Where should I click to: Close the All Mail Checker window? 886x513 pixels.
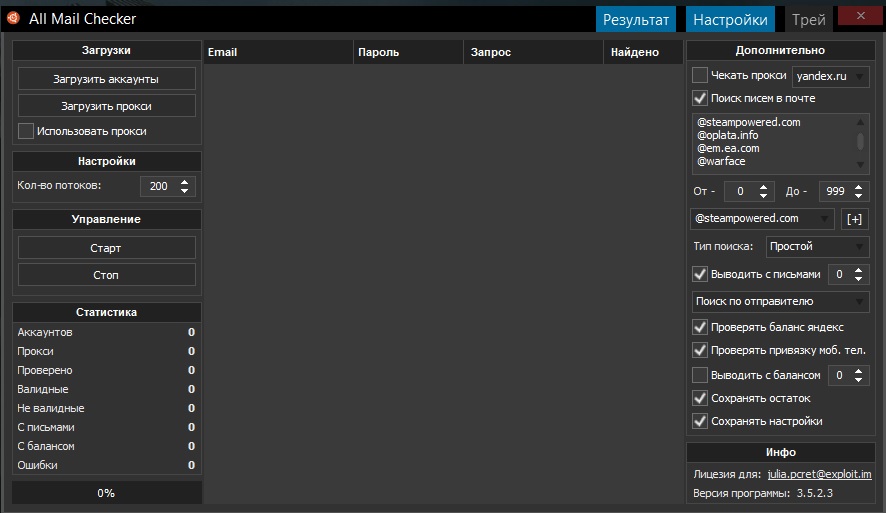[860, 16]
